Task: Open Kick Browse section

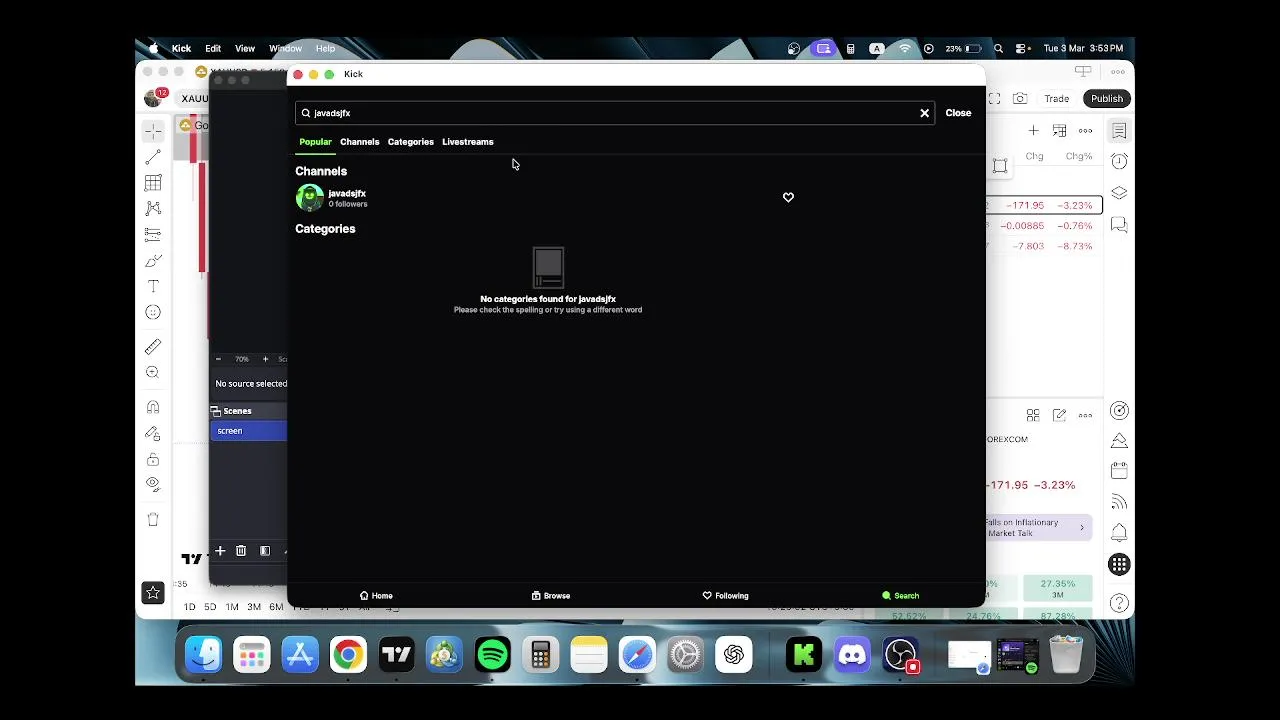Action: click(x=551, y=596)
